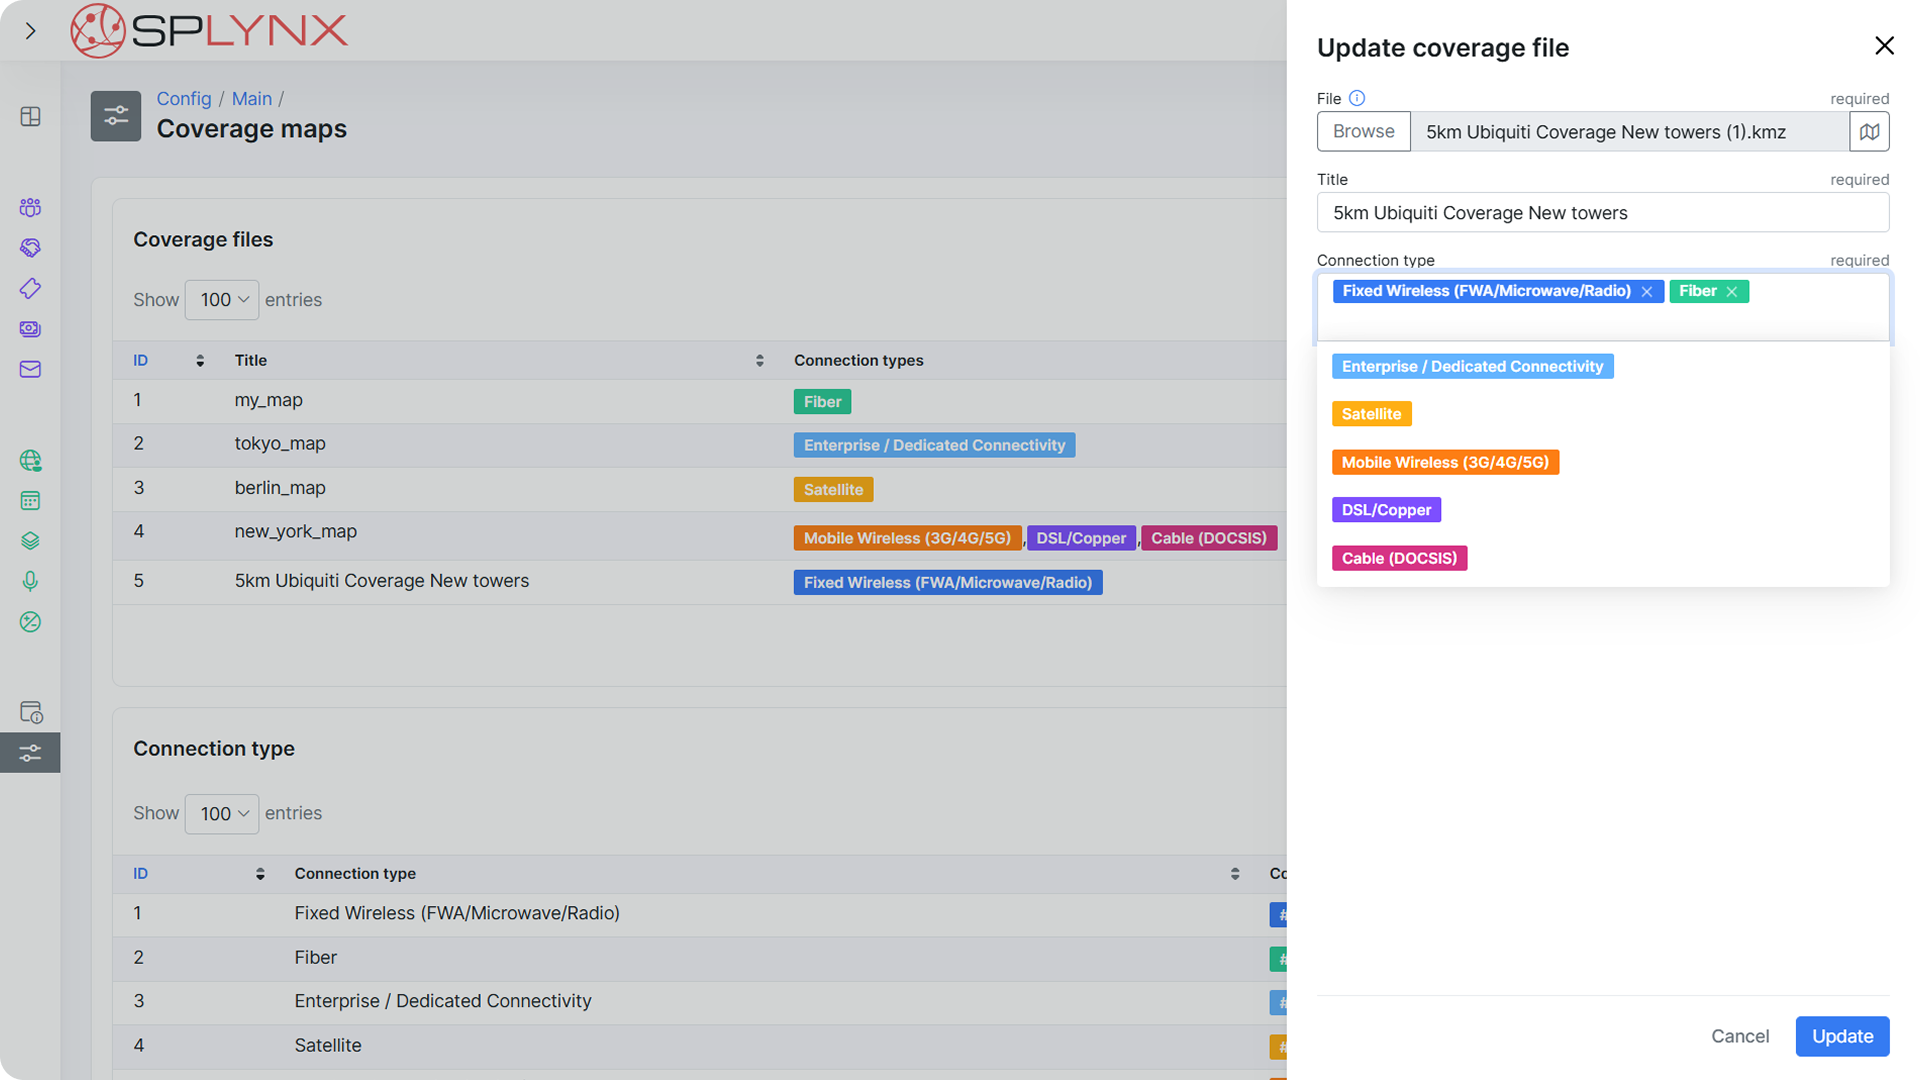This screenshot has height=1080, width=1920.
Task: Click tokyo_map row title
Action: (x=280, y=443)
